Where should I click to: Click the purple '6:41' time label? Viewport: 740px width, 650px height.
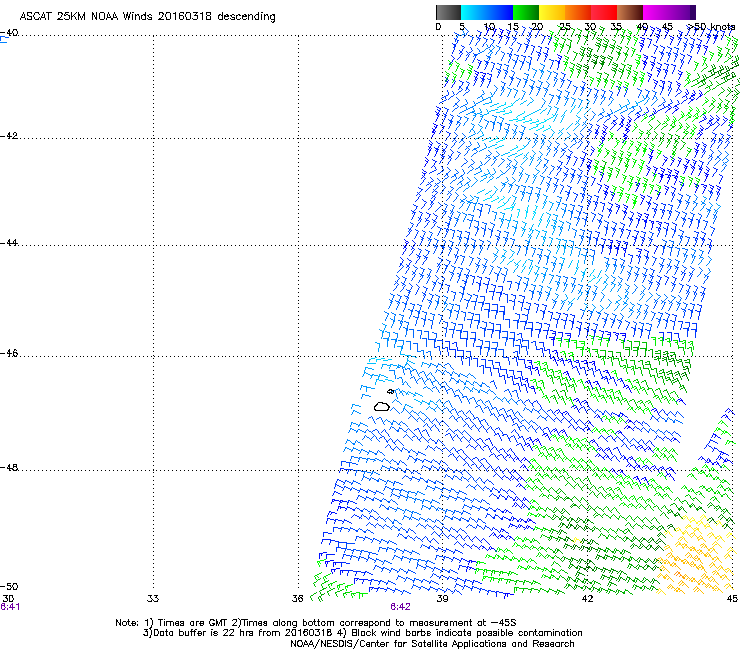click(x=10, y=607)
